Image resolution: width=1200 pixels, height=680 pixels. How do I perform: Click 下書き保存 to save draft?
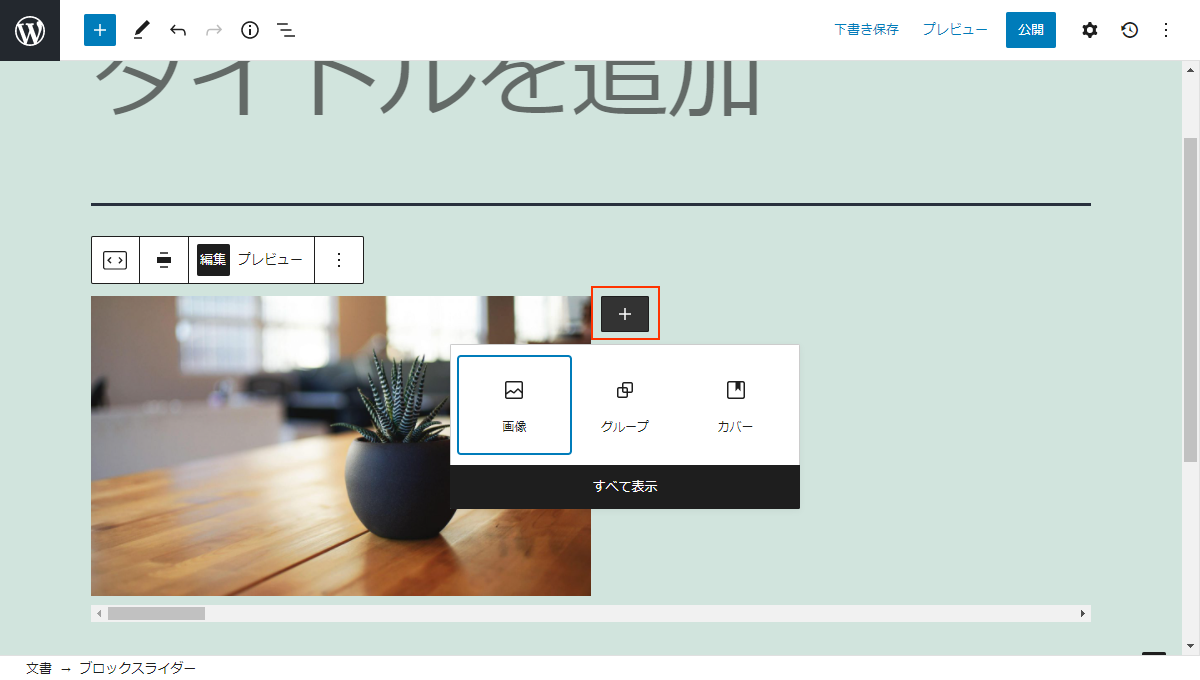(867, 30)
